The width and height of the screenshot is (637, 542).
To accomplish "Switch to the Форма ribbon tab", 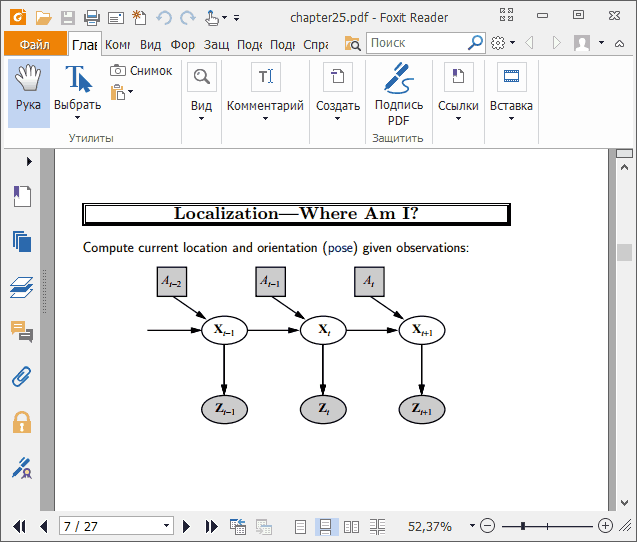I will point(182,44).
